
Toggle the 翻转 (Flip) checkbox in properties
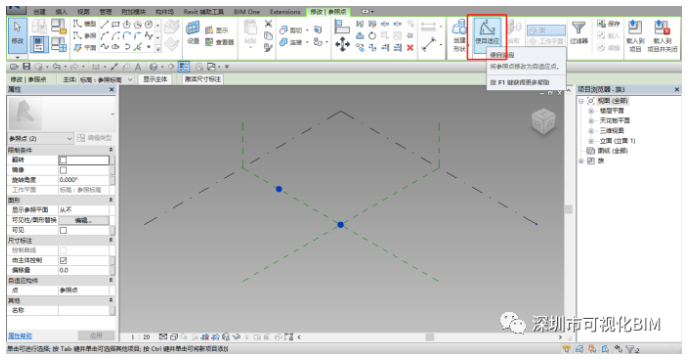63,160
